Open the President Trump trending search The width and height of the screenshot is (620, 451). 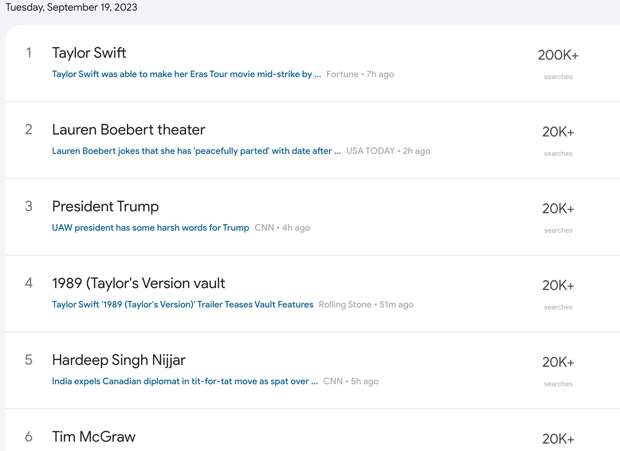105,206
